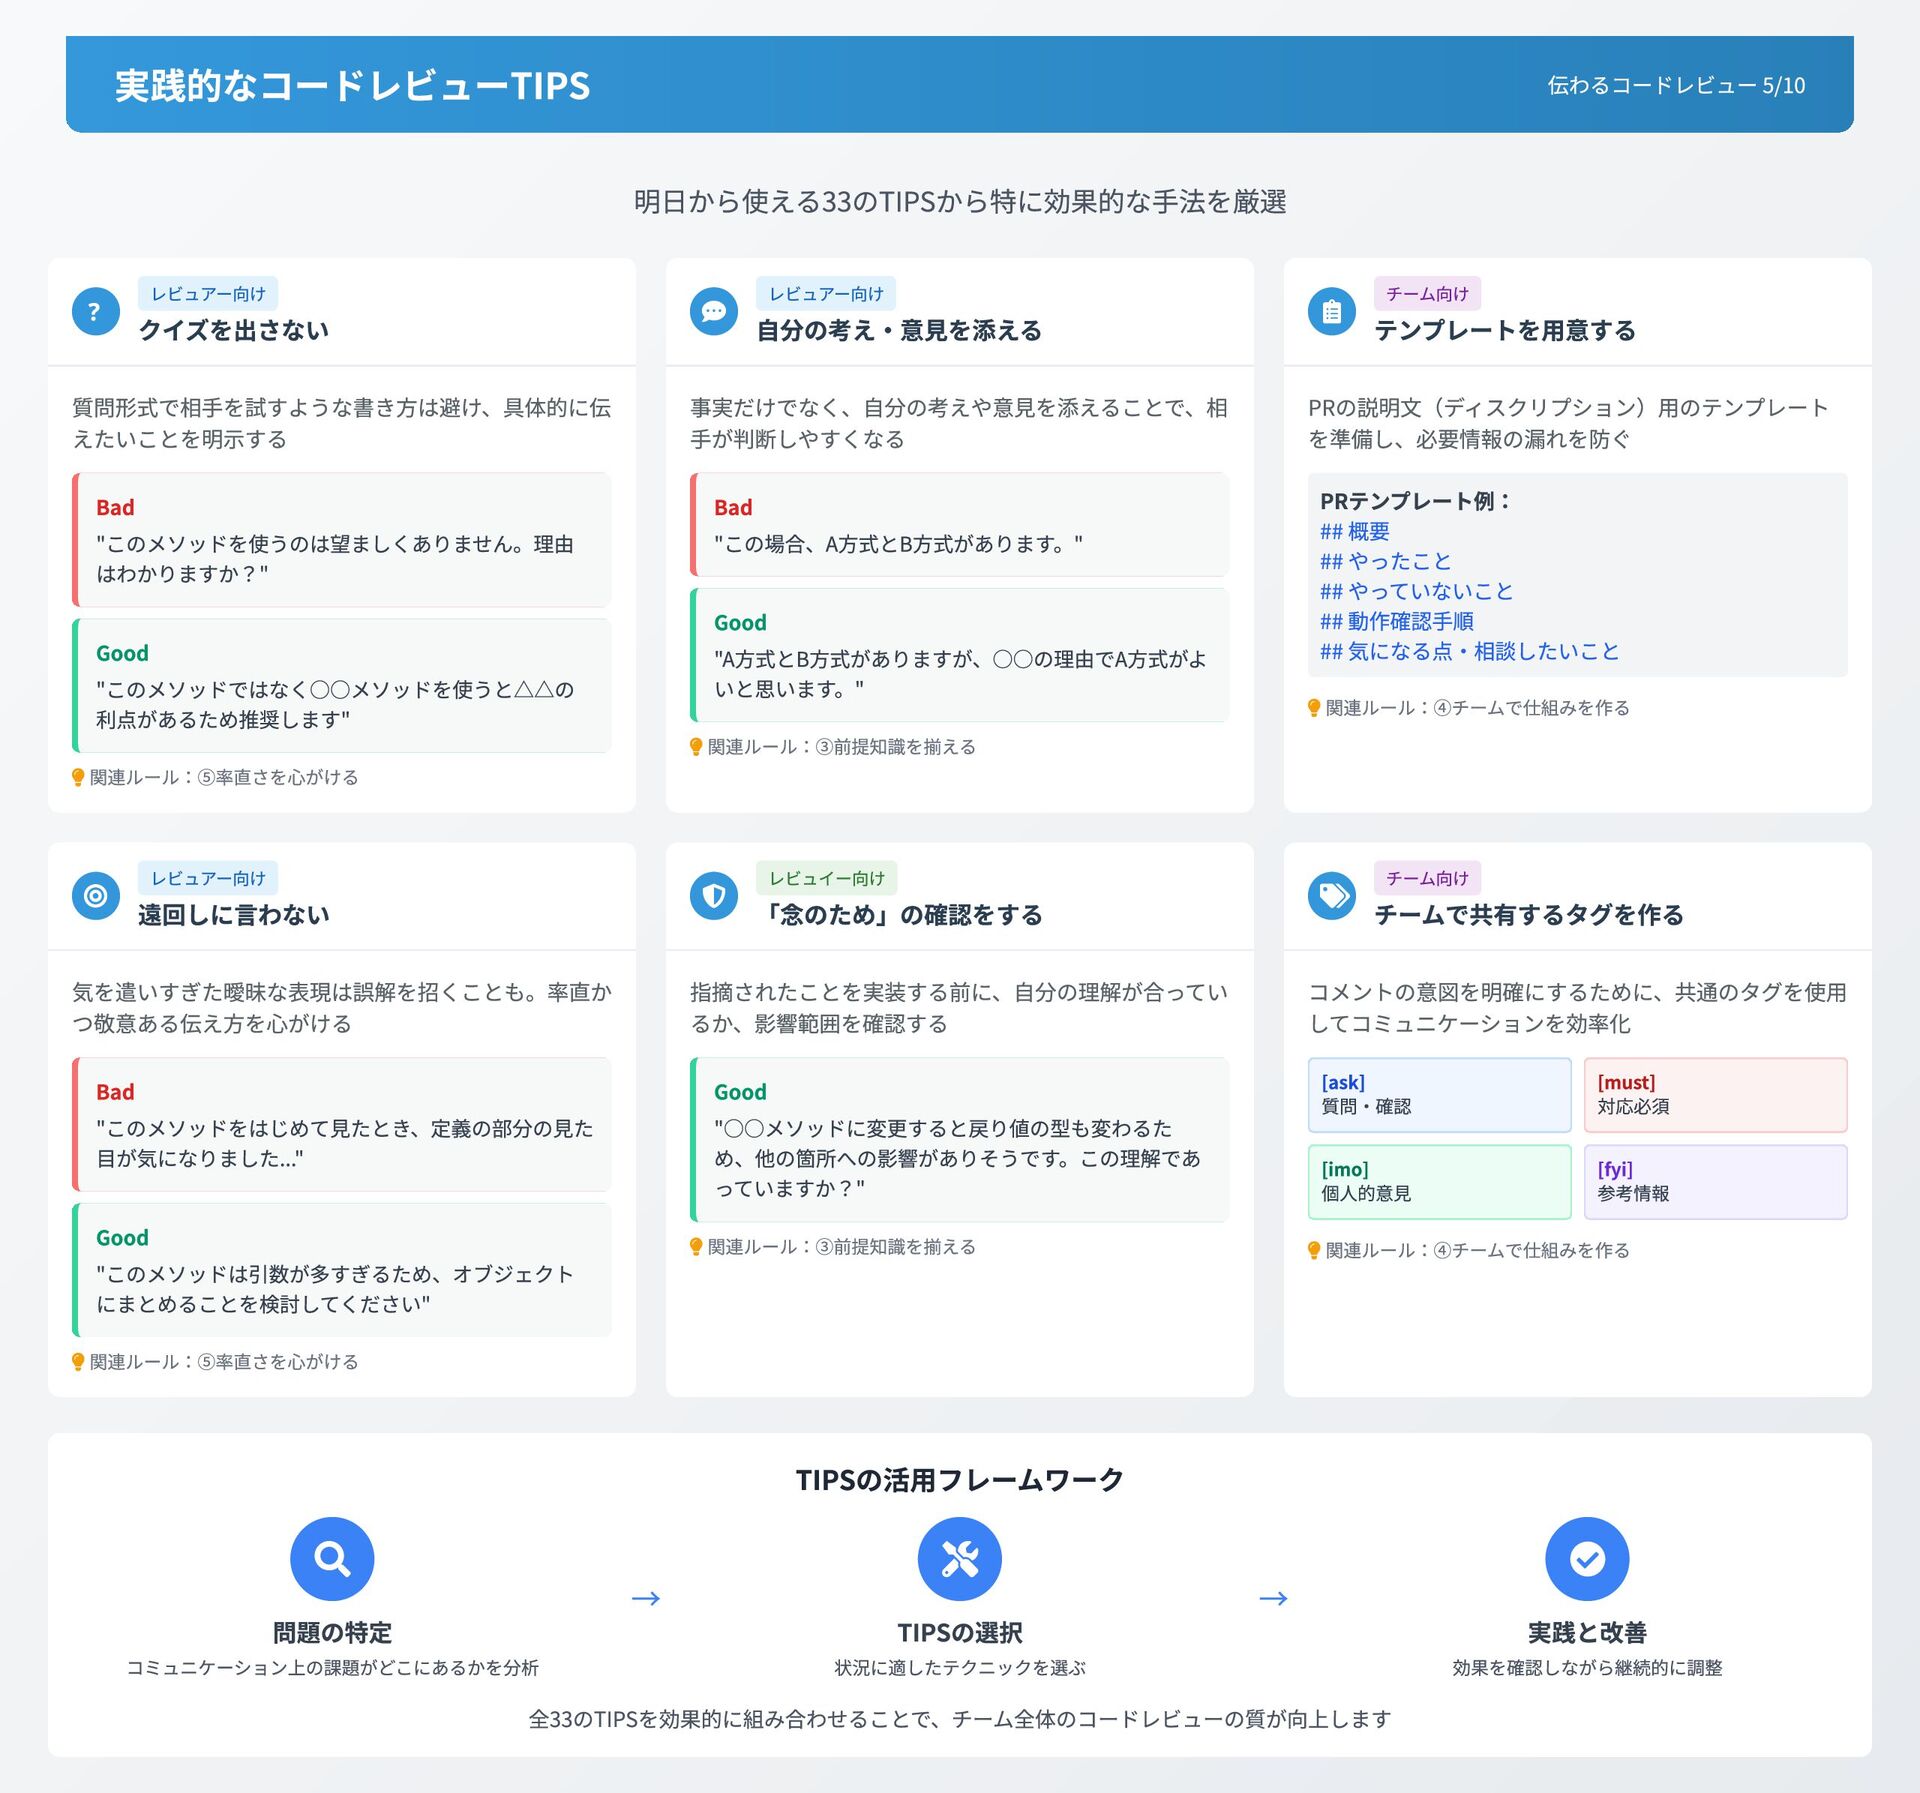Click the arrow between 問題の特定 and TIPSの選択
This screenshot has height=1793, width=1920.
click(x=646, y=1598)
